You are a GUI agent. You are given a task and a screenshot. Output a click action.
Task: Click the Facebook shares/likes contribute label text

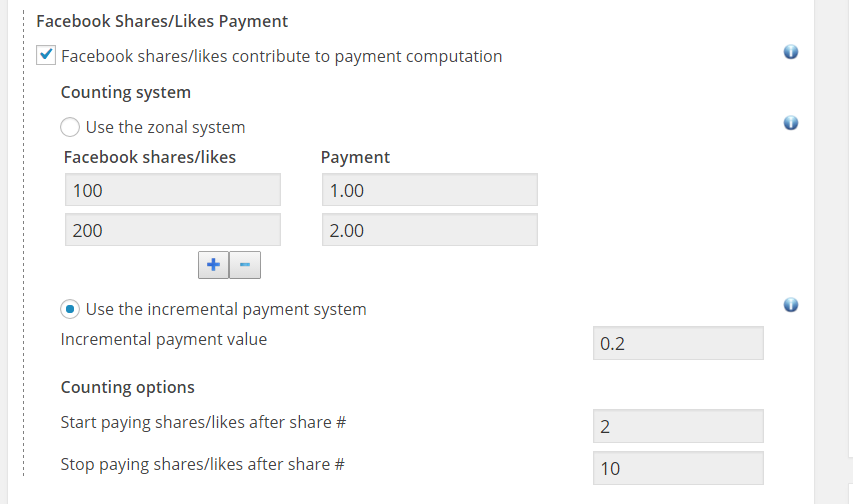(281, 56)
